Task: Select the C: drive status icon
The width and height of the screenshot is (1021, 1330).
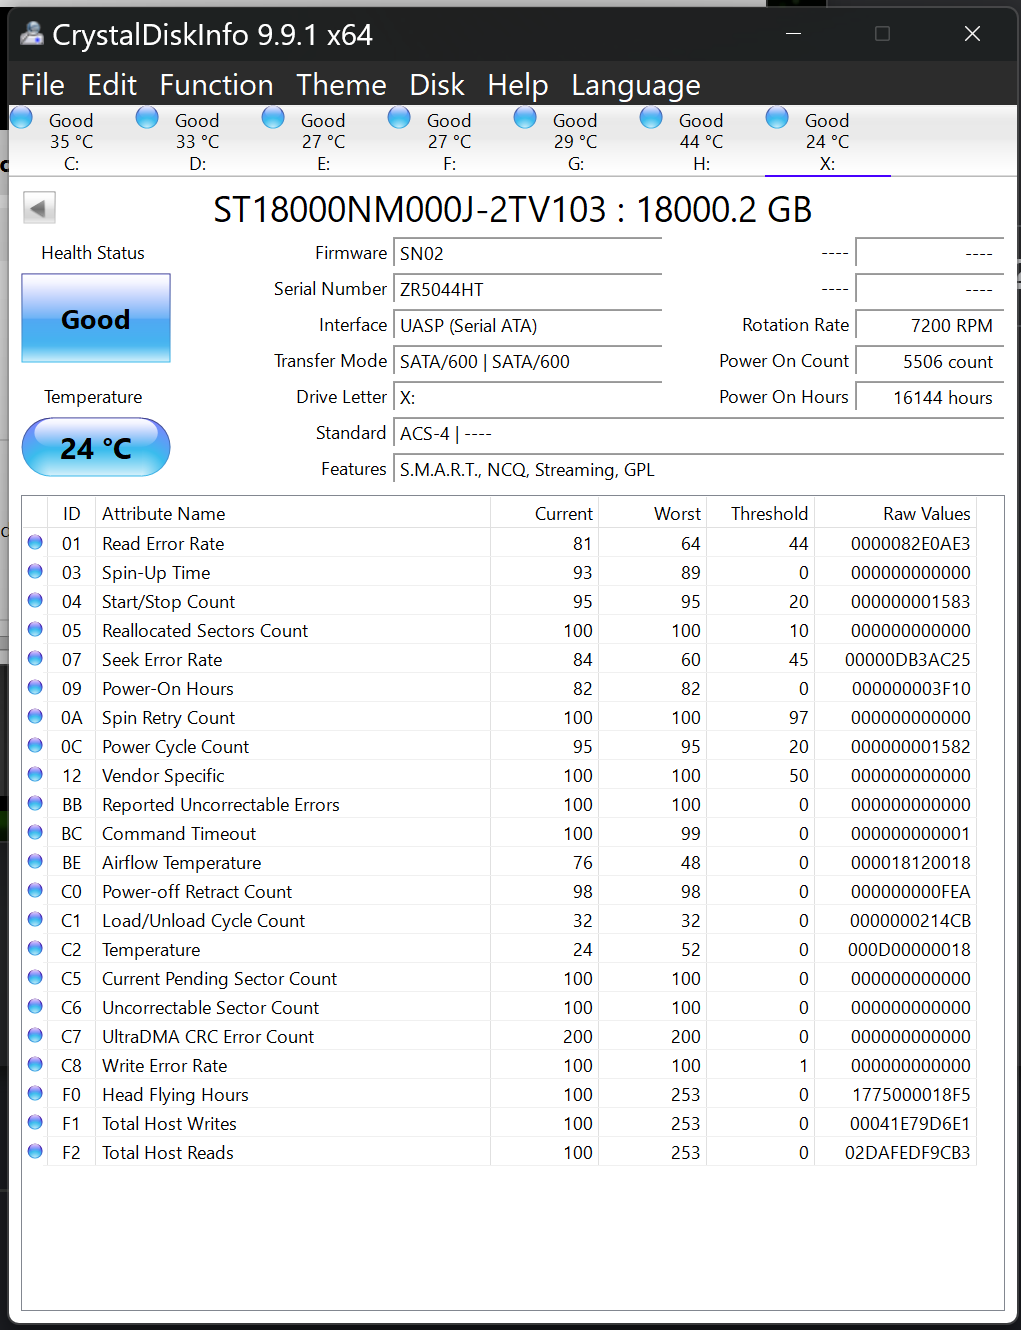Action: tap(21, 118)
